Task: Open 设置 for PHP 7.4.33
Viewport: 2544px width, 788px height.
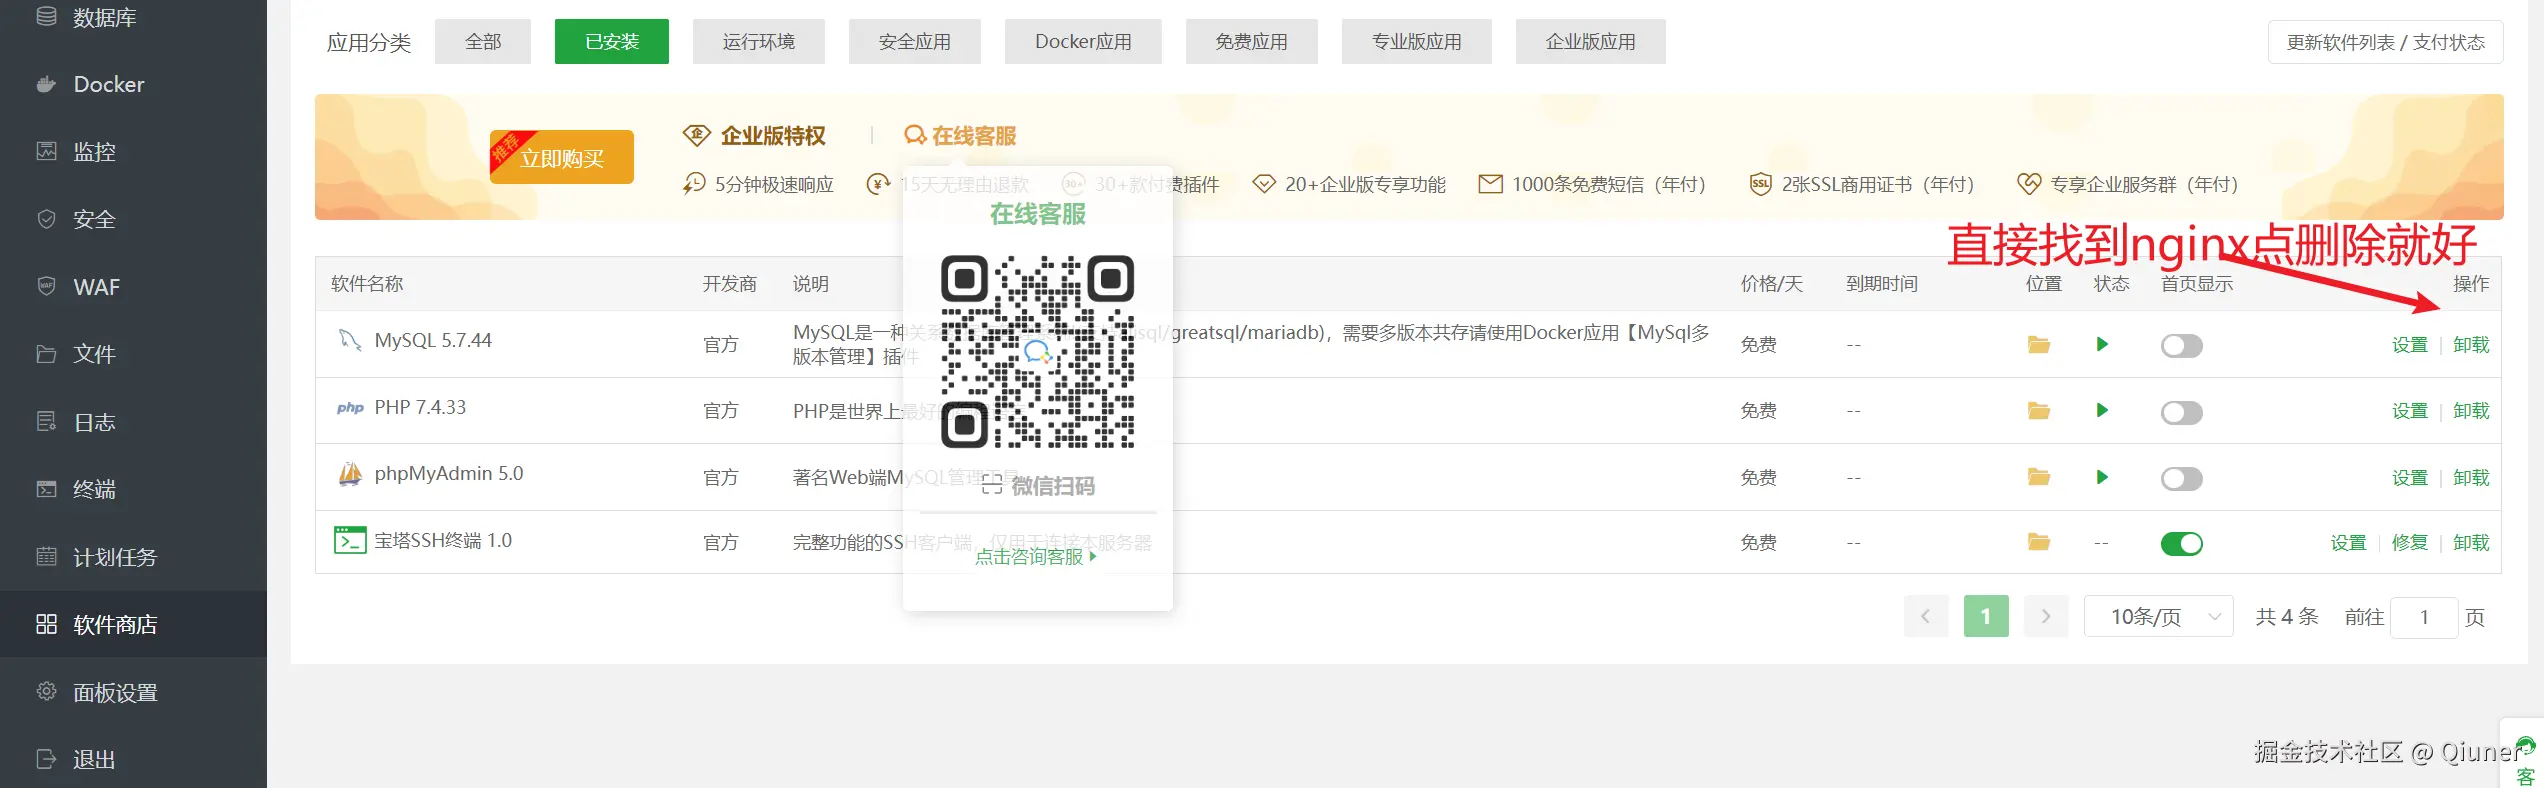Action: (2410, 411)
